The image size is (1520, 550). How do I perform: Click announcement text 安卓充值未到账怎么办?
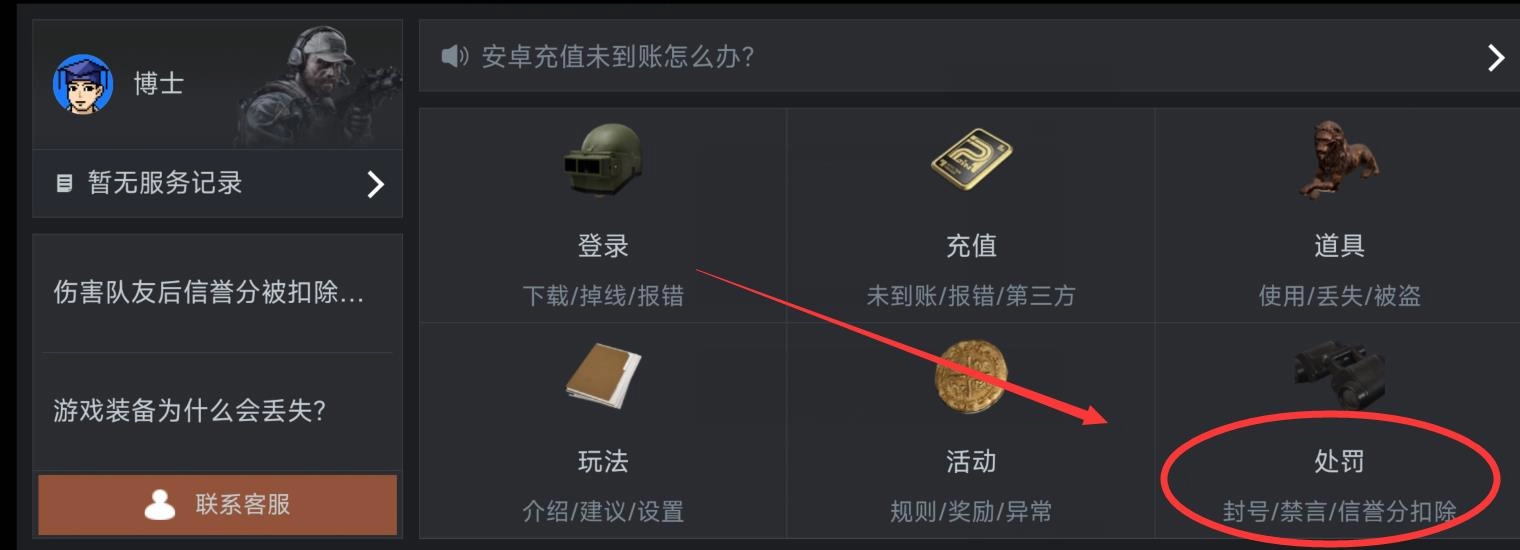click(618, 57)
